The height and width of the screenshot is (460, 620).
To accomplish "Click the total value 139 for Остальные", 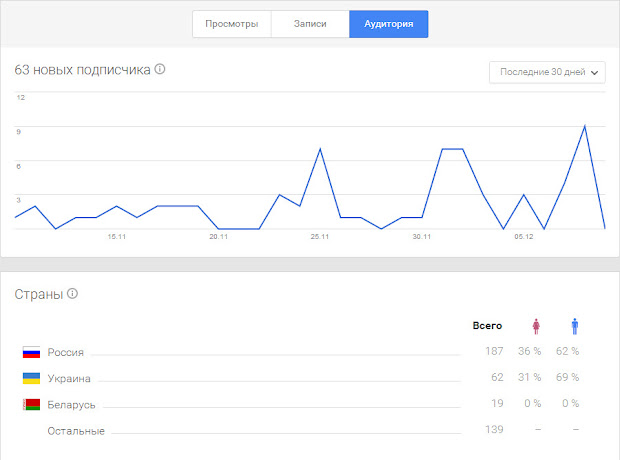I will [494, 430].
